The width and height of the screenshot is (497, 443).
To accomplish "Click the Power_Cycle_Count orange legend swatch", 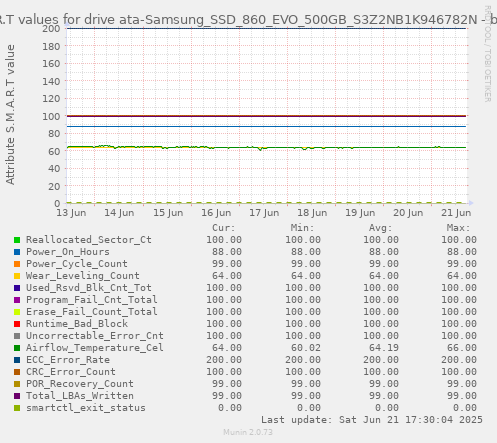I will click(17, 264).
